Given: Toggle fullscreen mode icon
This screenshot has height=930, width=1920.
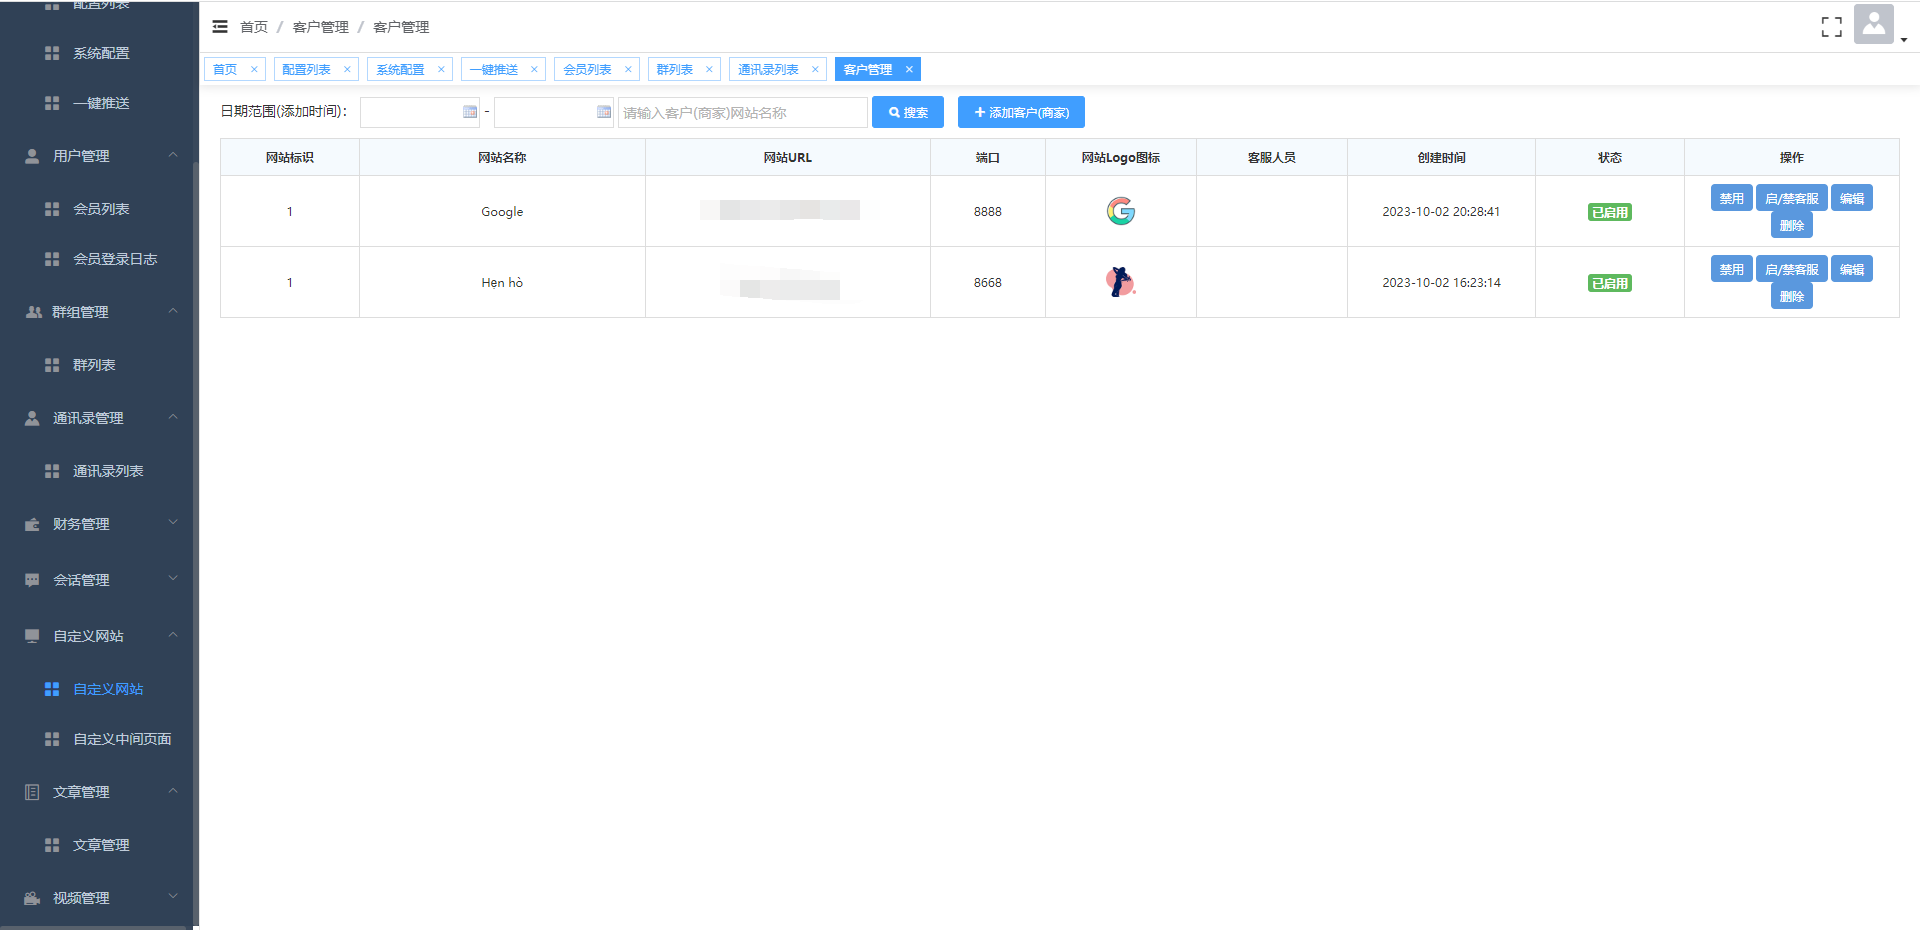Looking at the screenshot, I should click(1831, 27).
